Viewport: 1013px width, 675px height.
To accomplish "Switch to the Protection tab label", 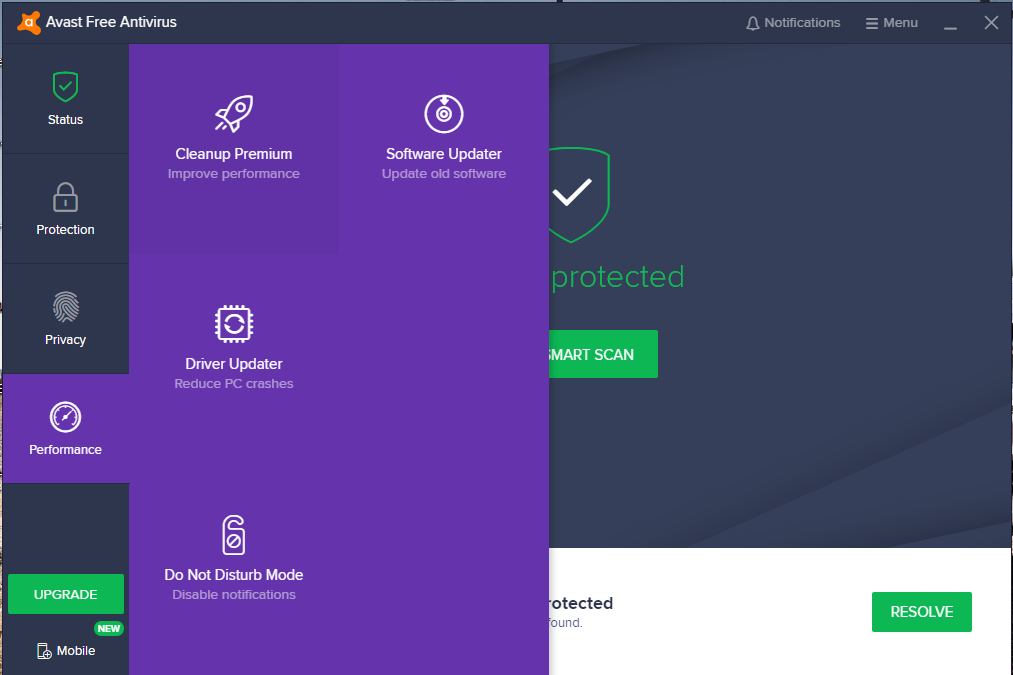I will [x=65, y=229].
